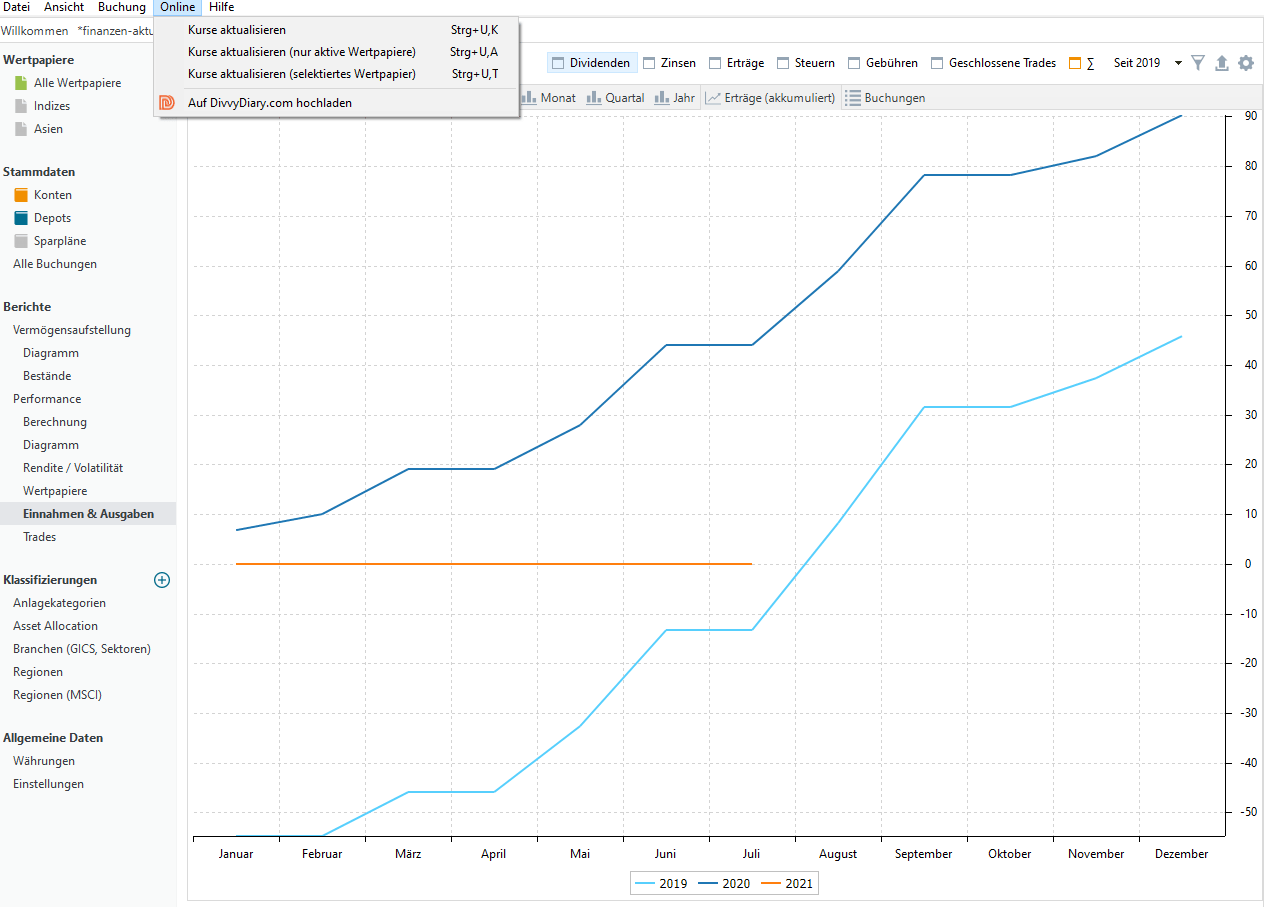Click the export data icon
The image size is (1264, 907).
[x=1221, y=63]
